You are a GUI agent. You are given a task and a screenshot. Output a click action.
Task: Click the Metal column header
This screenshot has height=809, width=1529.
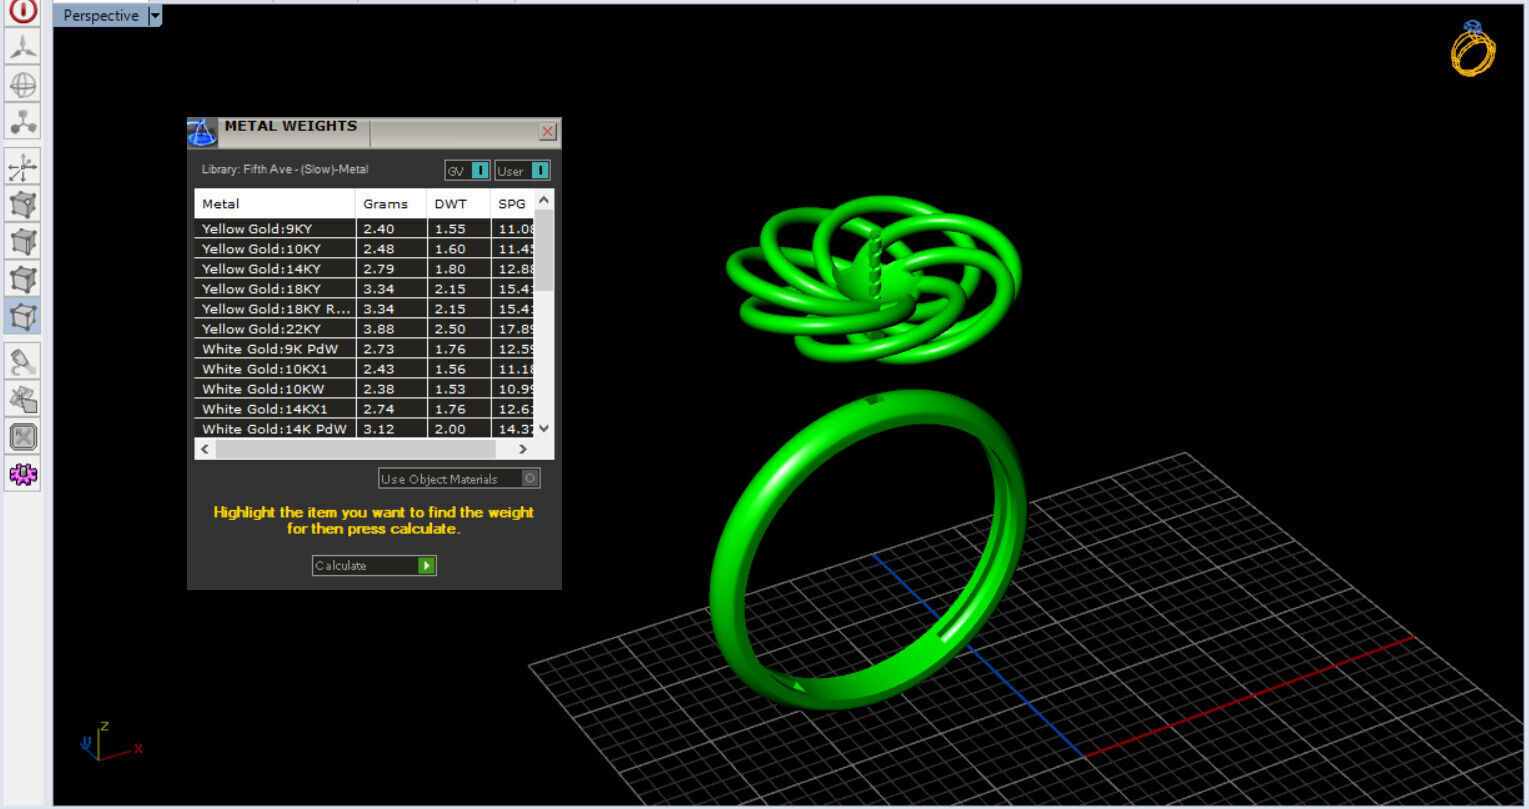tap(275, 204)
